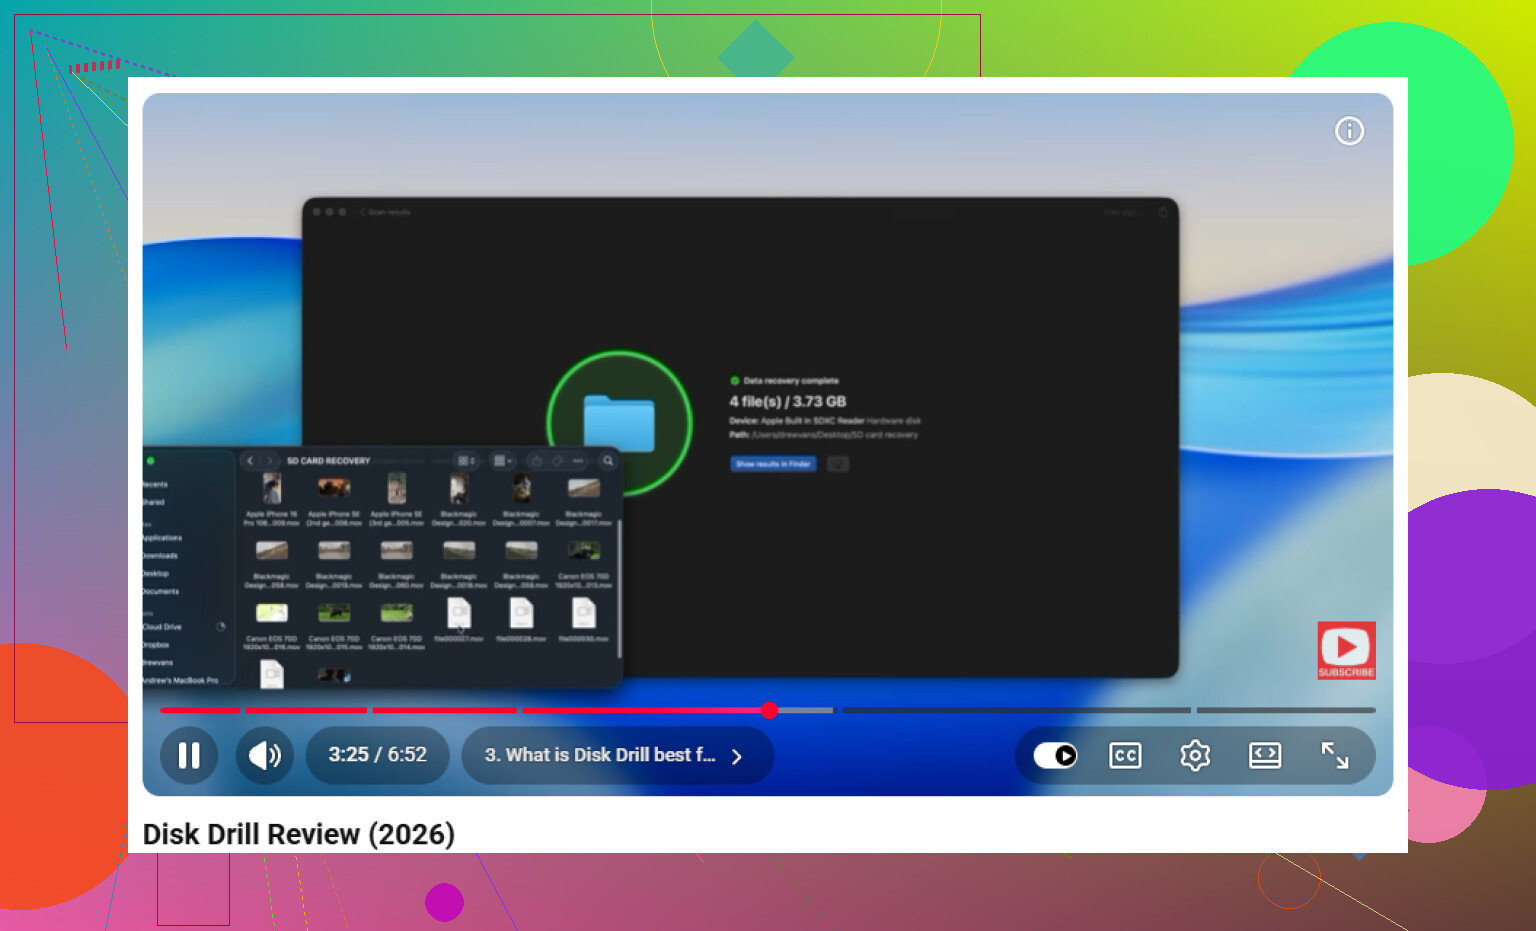Expand chapter '3. What is Disk Drill best f...'
This screenshot has width=1536, height=931.
617,756
